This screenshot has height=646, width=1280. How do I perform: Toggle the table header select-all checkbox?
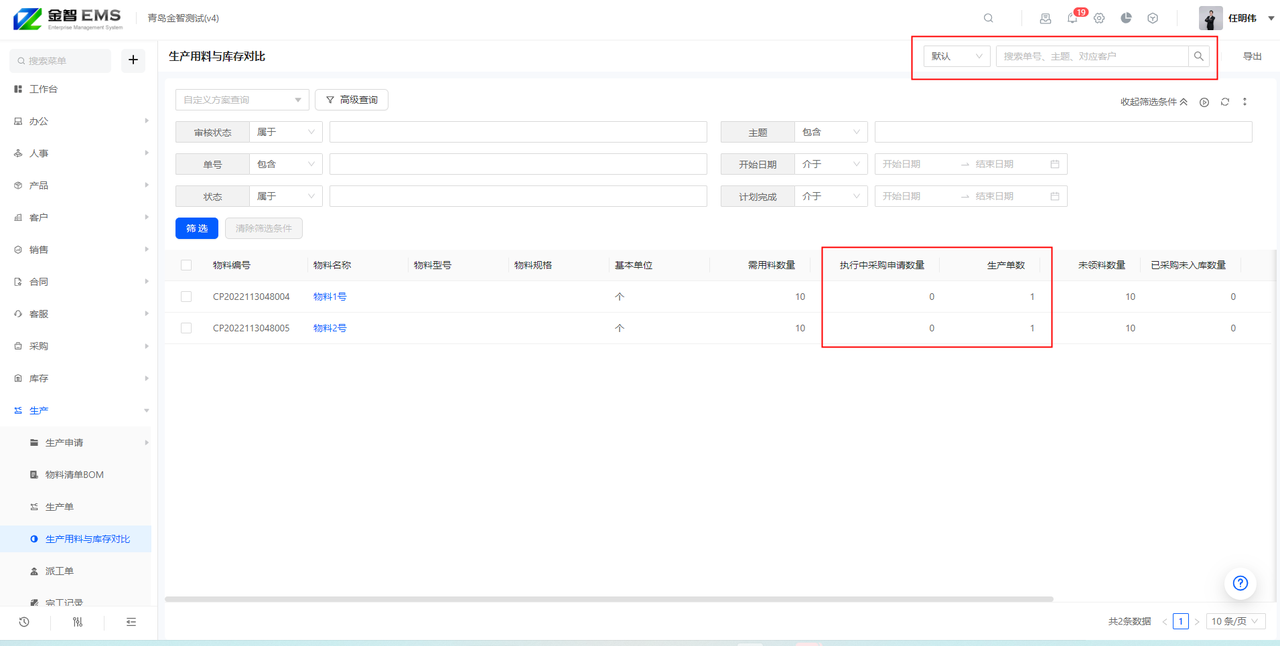pos(186,265)
